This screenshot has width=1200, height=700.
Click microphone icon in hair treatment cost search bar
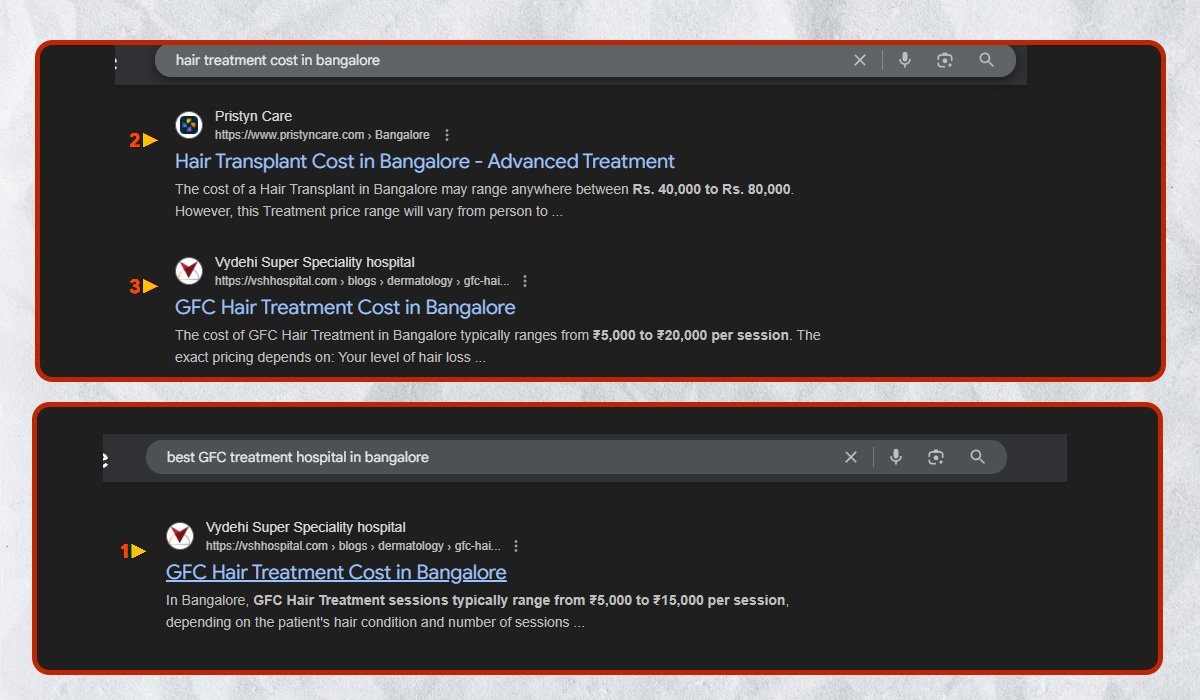(905, 60)
